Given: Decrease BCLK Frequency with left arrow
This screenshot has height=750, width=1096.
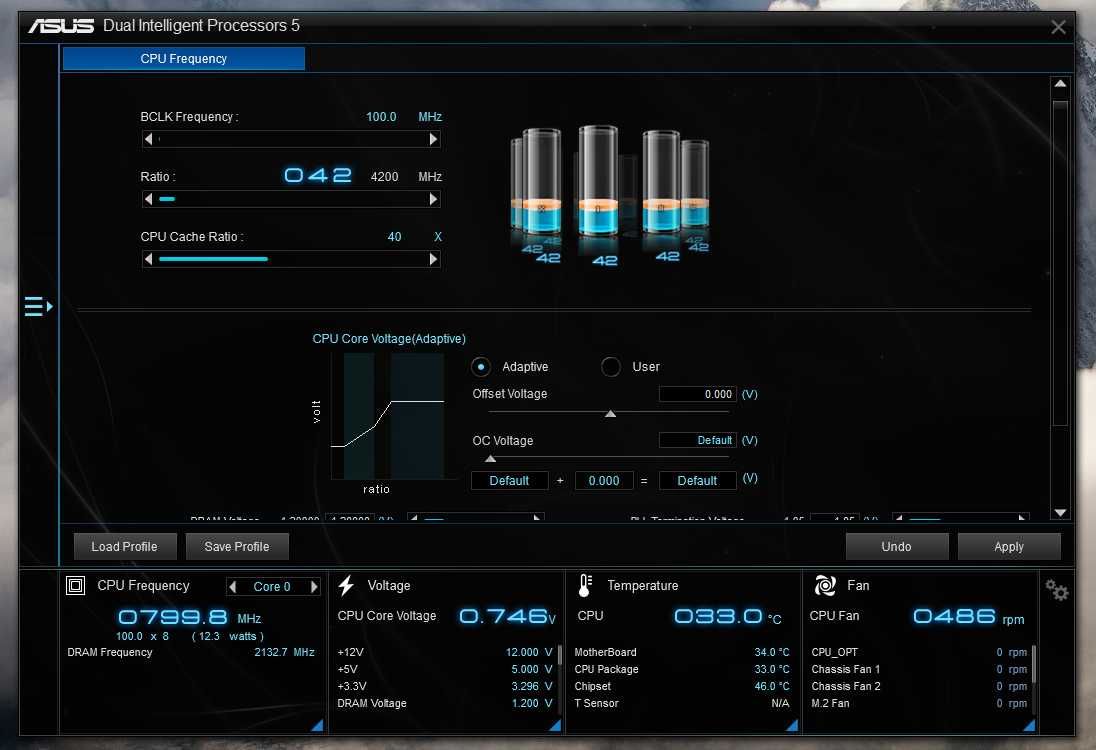Looking at the screenshot, I should [x=148, y=139].
